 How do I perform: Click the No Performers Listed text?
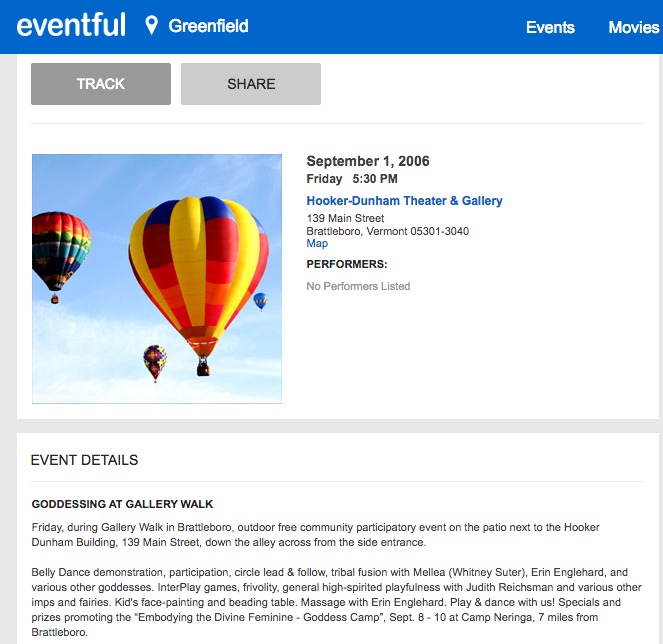pyautogui.click(x=358, y=286)
